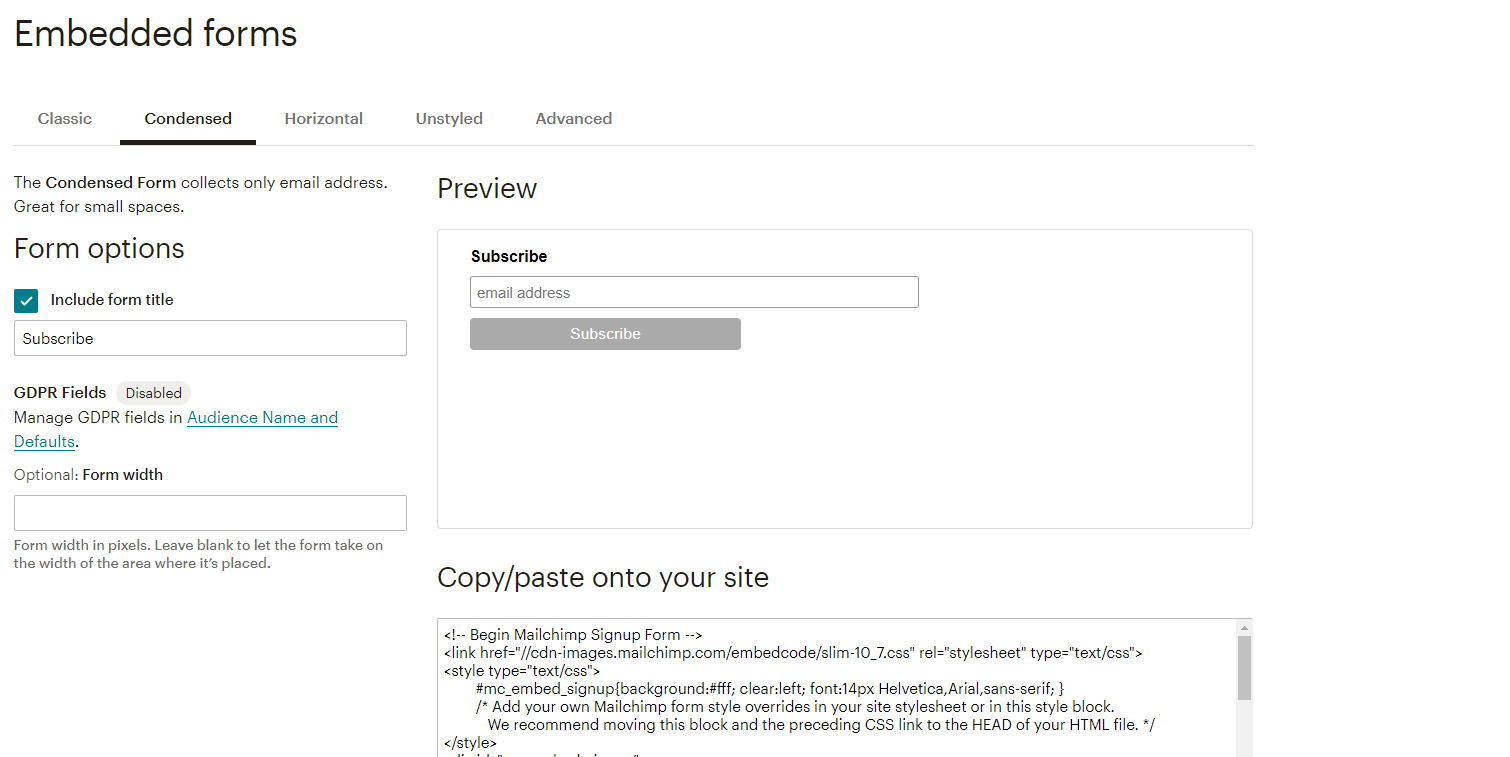Open the Audience Name and Defaults link
The height and width of the screenshot is (757, 1510).
point(262,418)
